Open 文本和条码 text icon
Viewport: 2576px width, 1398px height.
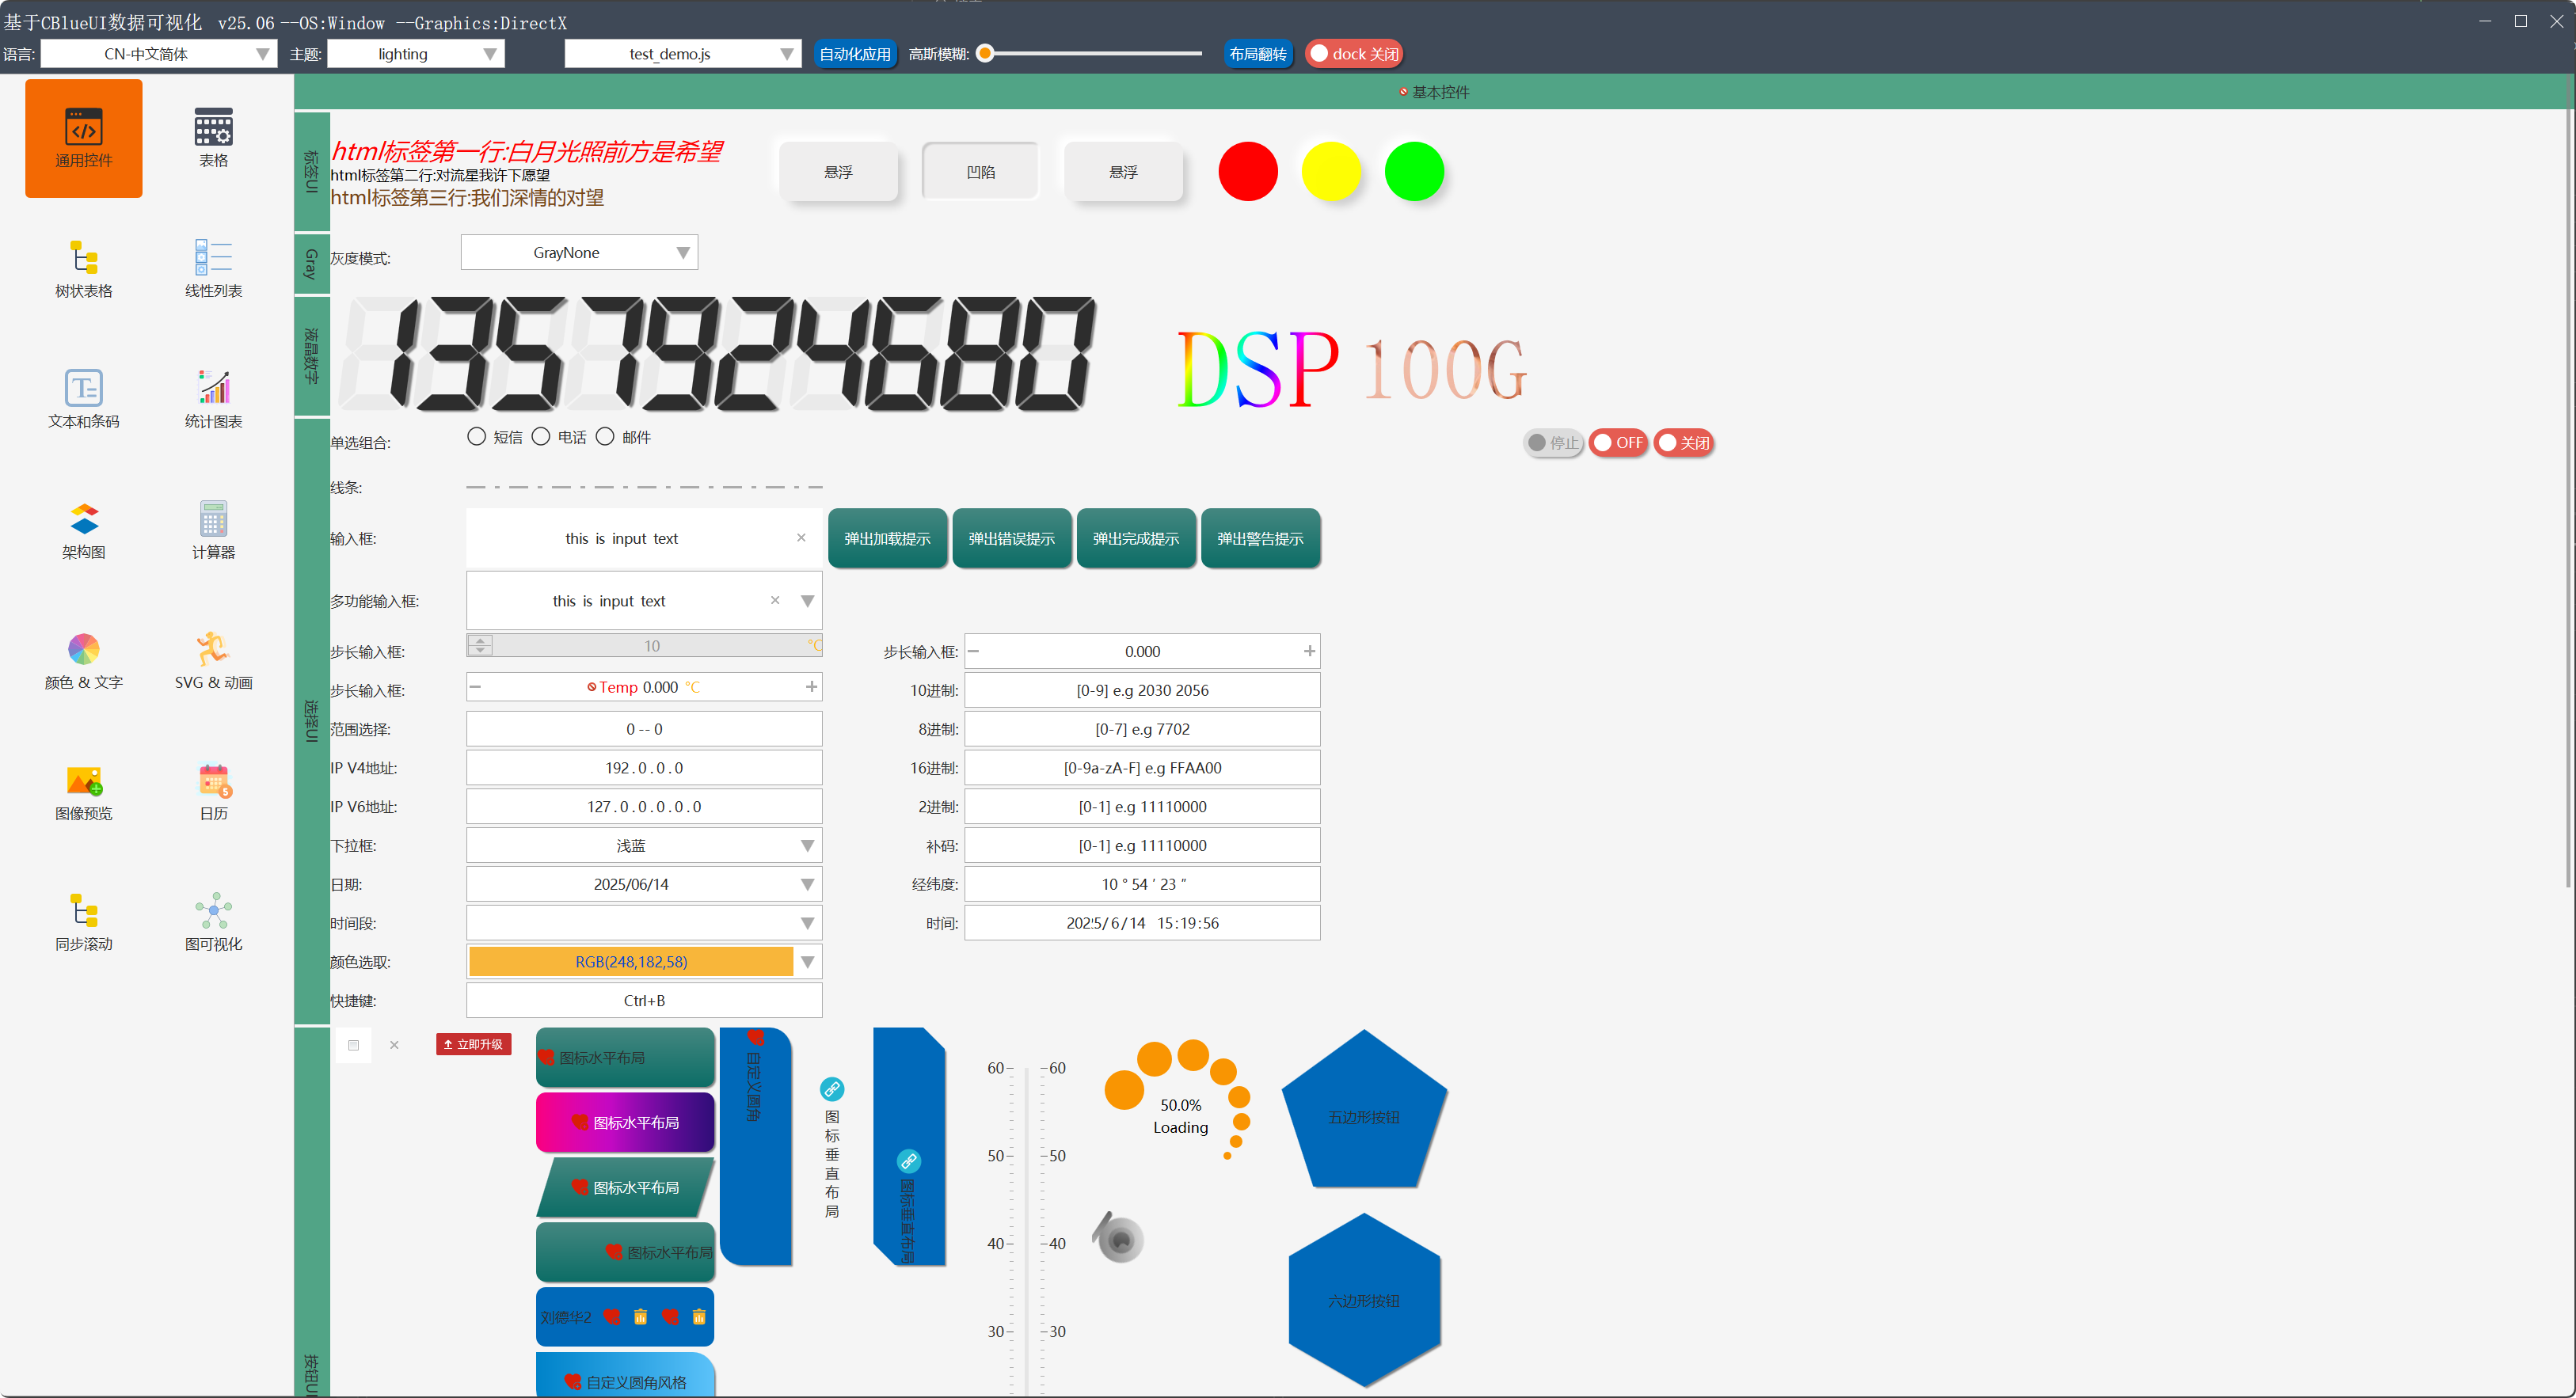click(84, 388)
